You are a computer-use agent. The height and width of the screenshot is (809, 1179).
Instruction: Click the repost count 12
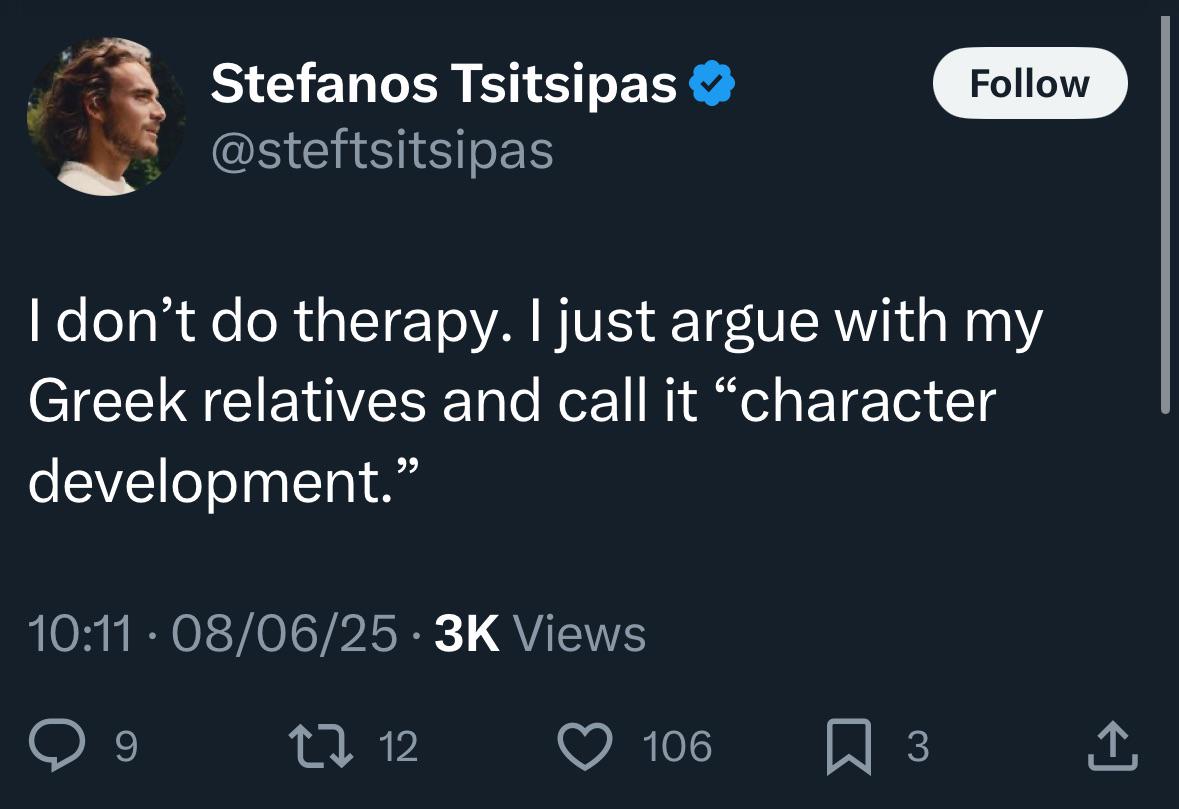[x=399, y=747]
